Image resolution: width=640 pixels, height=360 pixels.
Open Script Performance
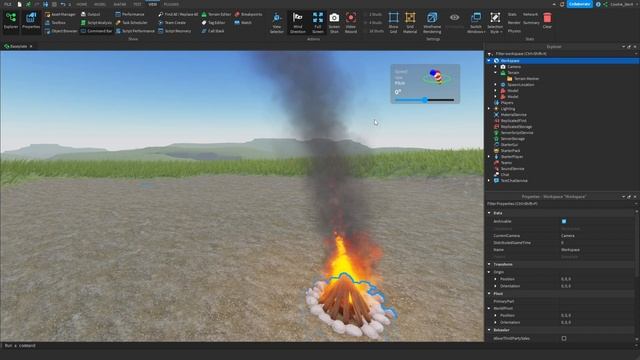[135, 31]
